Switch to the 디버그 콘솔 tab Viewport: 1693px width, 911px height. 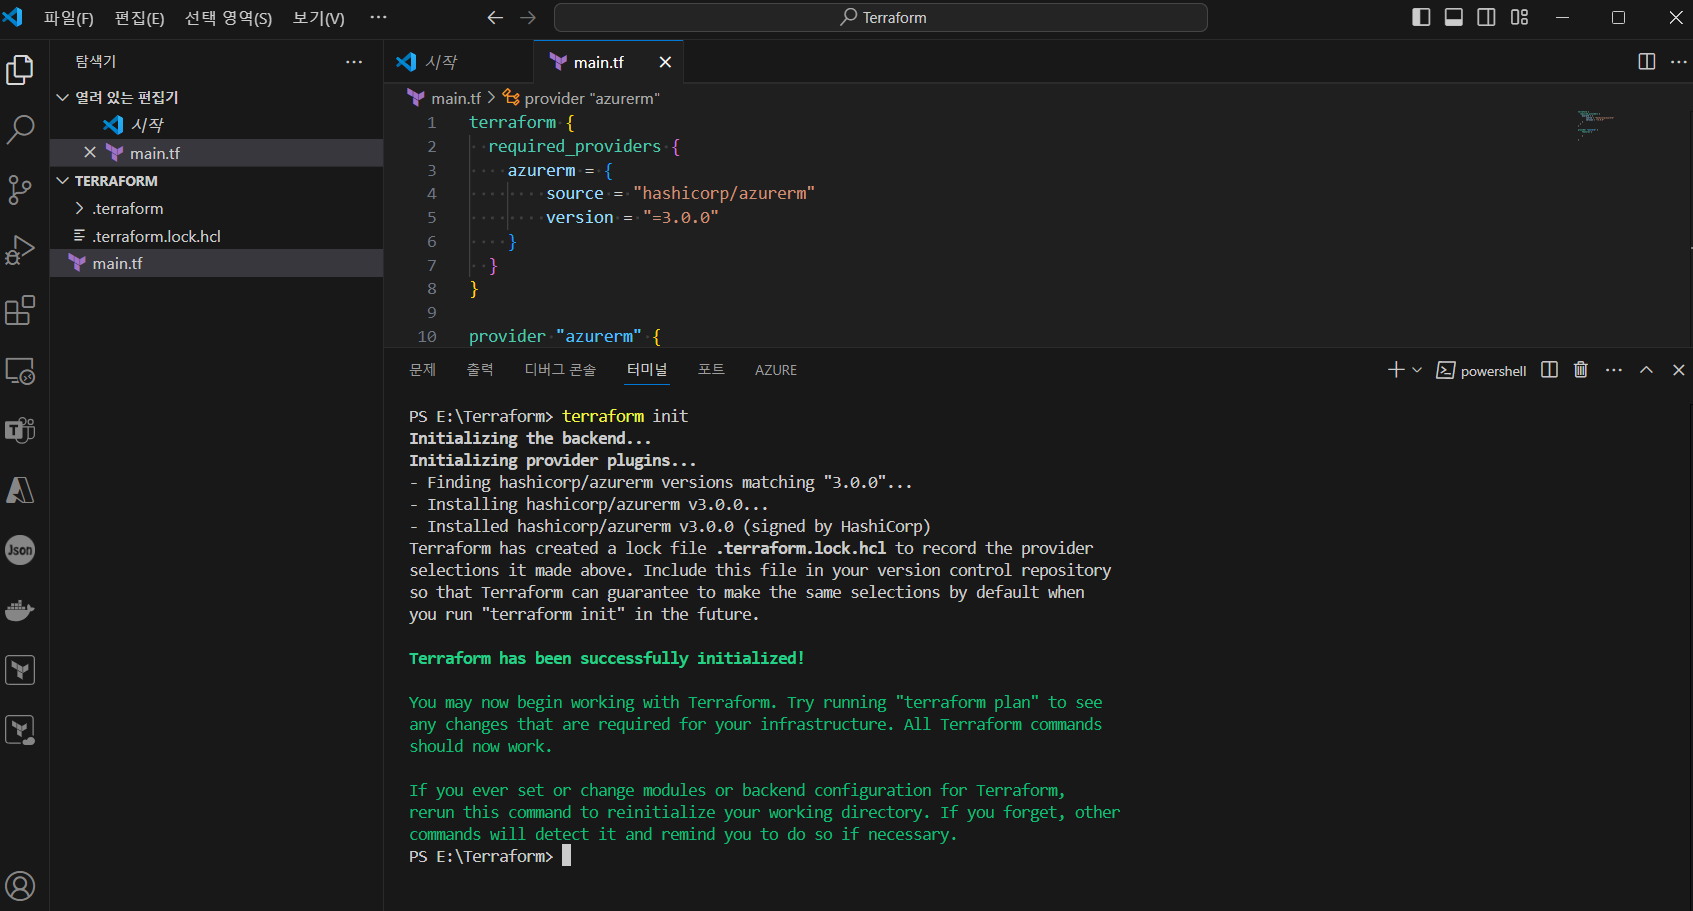(x=560, y=370)
